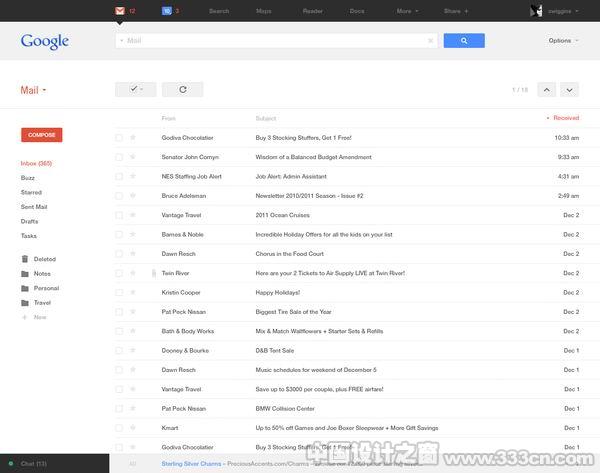The height and width of the screenshot is (473, 600).
Task: Star the Kmart email
Action: (x=133, y=427)
